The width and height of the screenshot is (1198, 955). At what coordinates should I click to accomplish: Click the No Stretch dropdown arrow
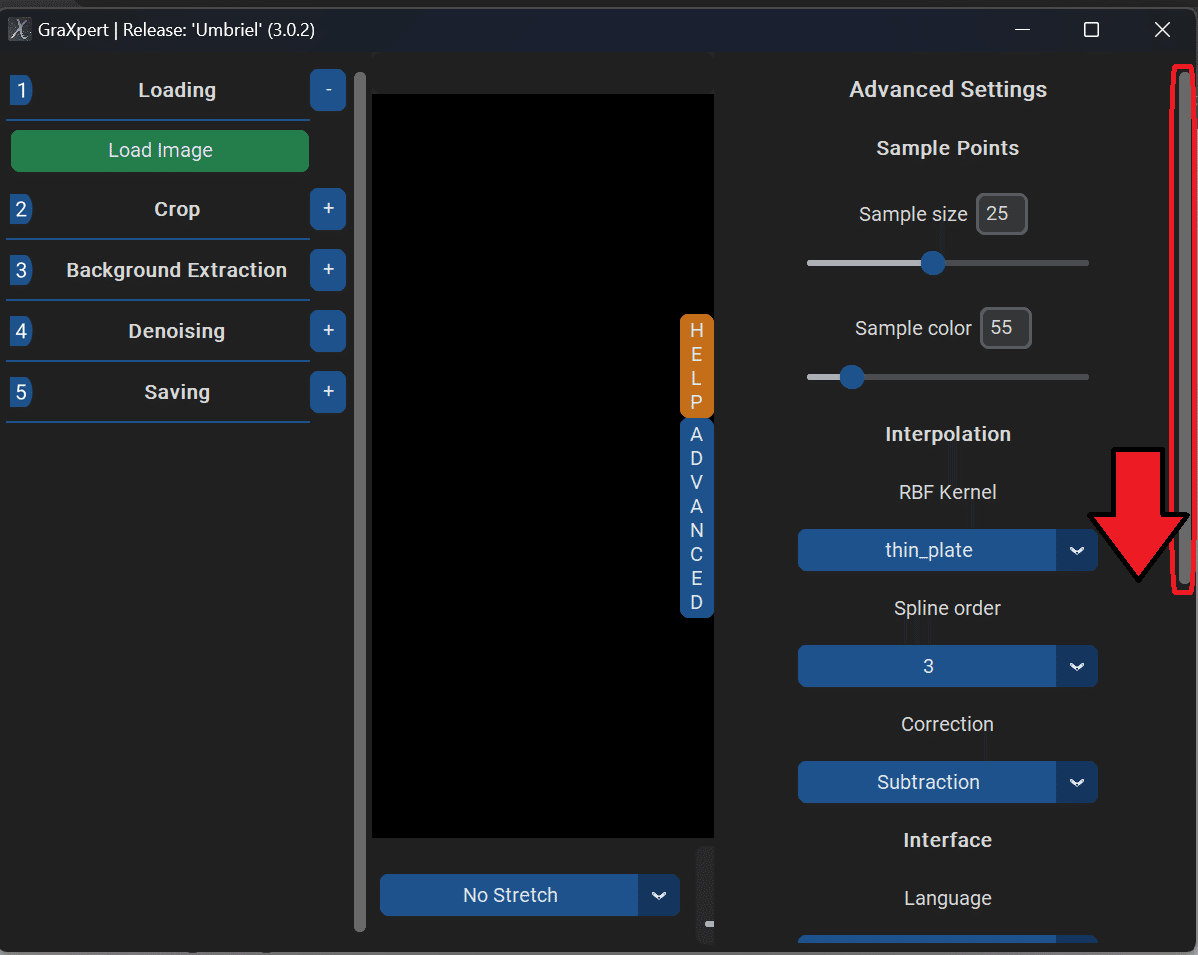coord(659,895)
